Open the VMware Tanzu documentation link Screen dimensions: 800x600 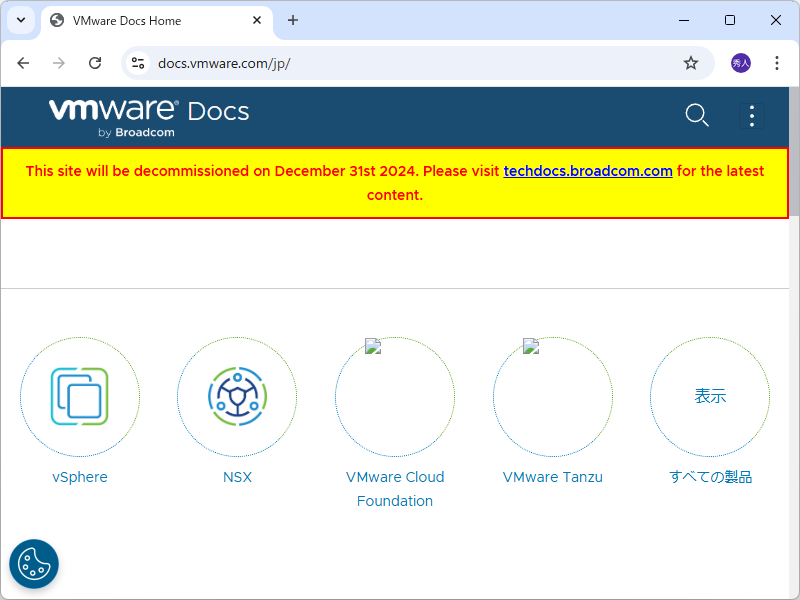point(553,477)
